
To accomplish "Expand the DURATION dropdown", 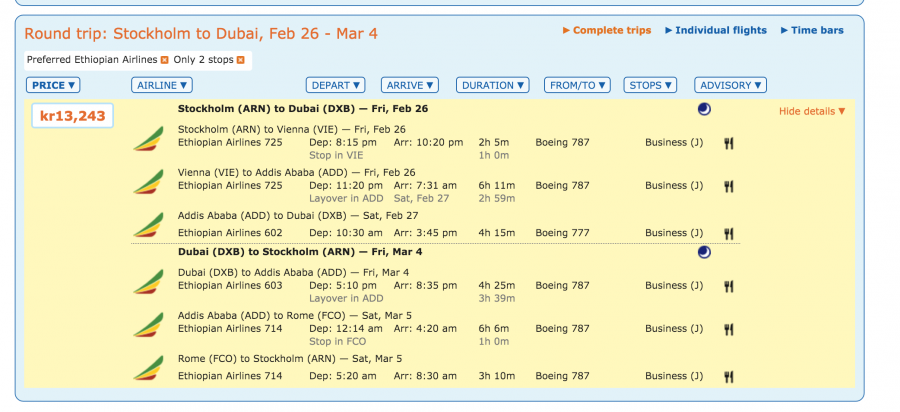I will coord(493,85).
